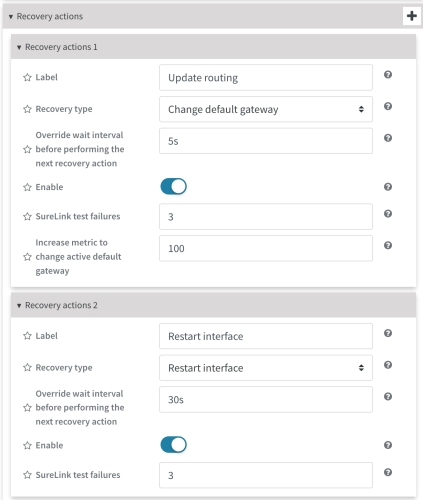
Task: Click the Update routing label field
Action: (x=266, y=78)
